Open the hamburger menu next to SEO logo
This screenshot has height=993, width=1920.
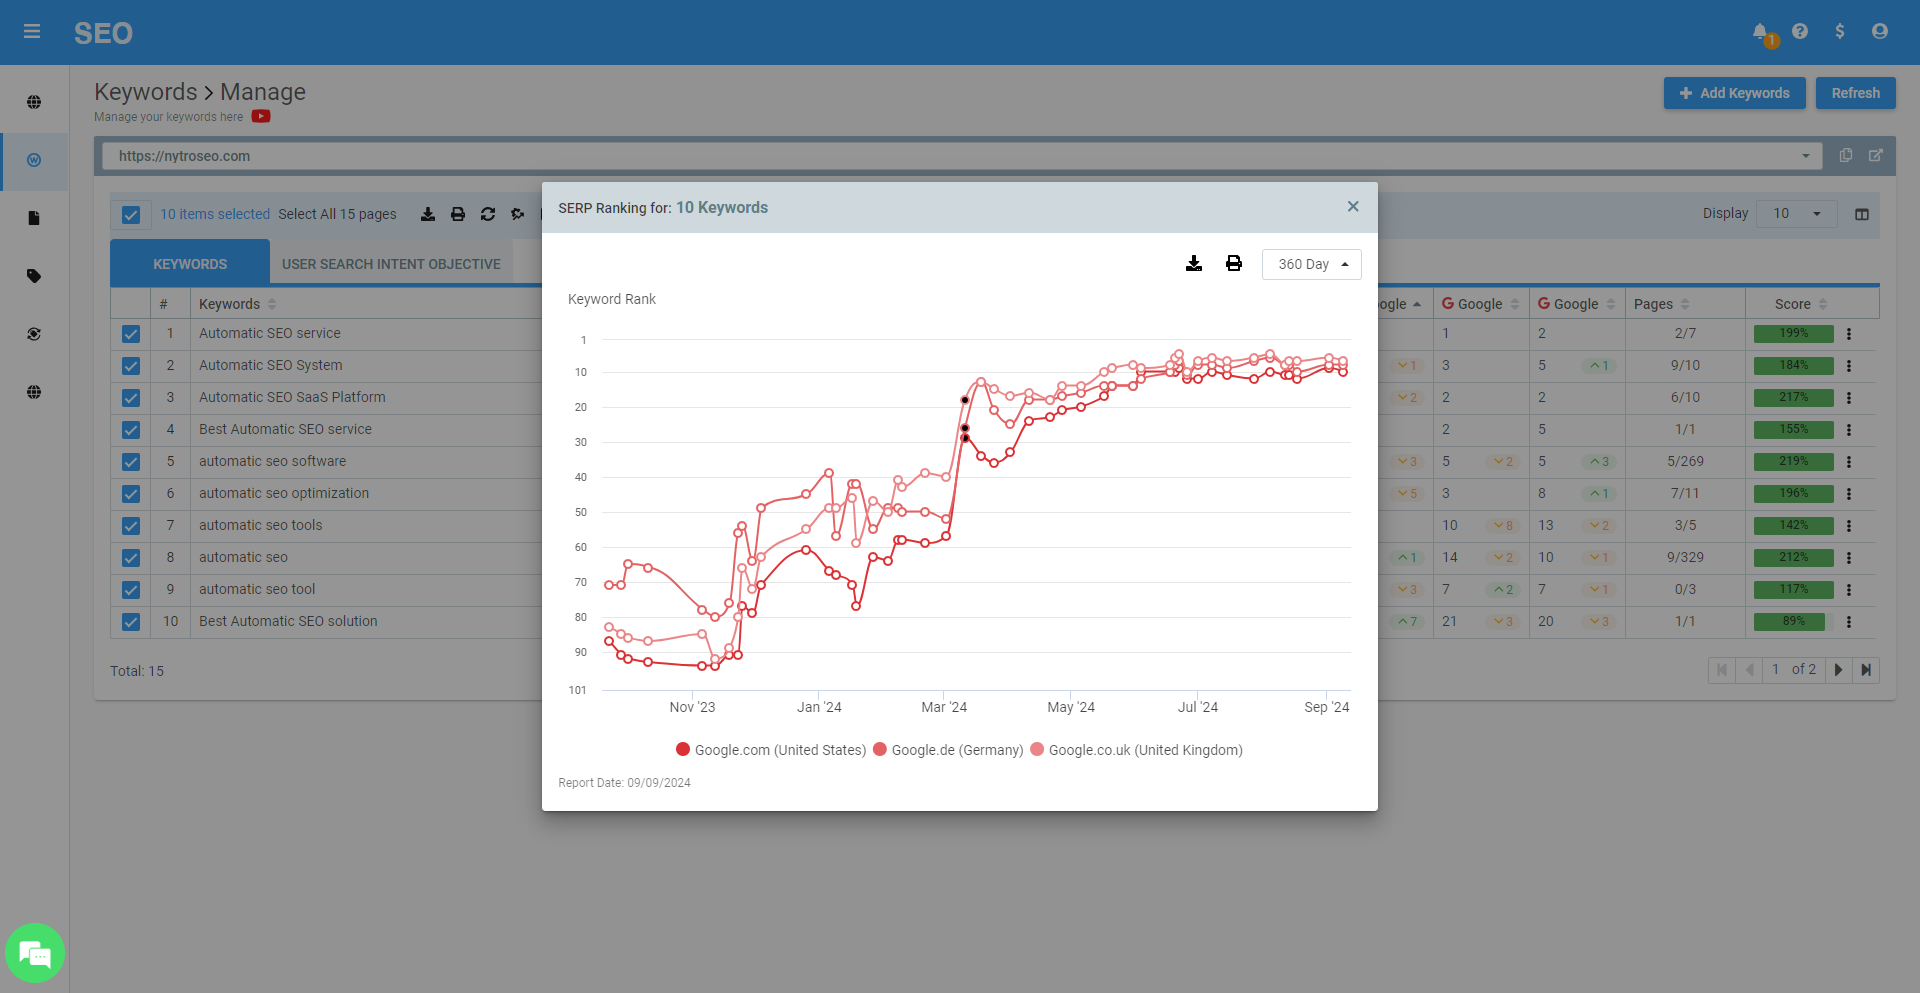tap(32, 31)
